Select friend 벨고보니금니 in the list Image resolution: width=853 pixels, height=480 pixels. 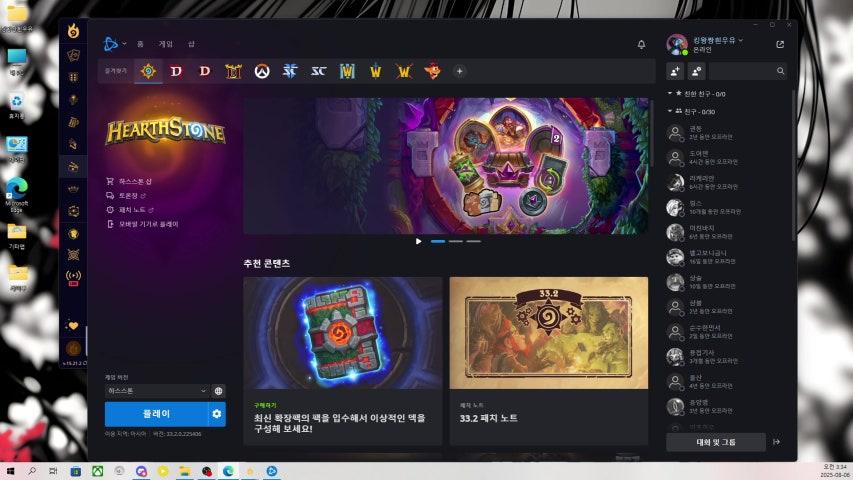[727, 257]
